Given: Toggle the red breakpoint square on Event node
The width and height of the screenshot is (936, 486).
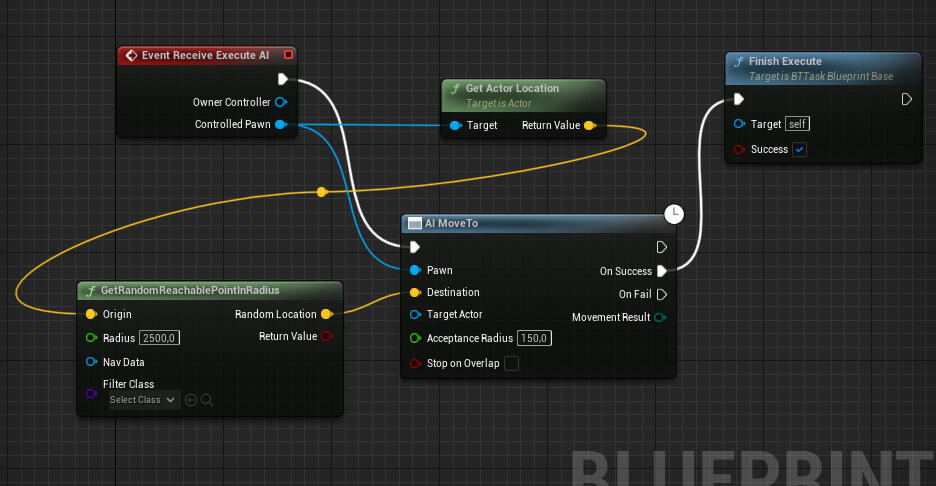Looking at the screenshot, I should pos(288,55).
